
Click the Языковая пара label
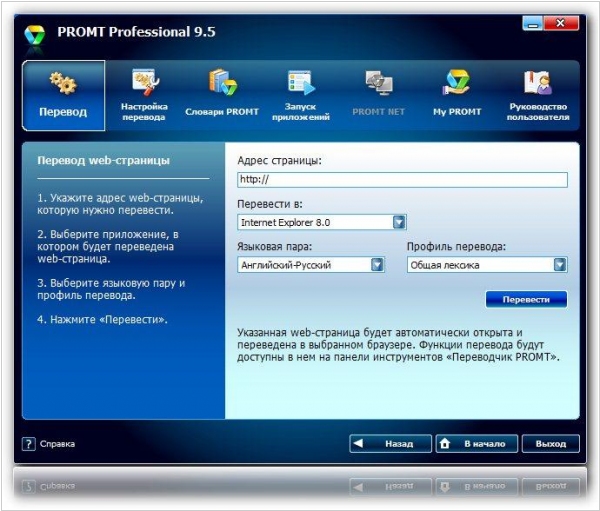[274, 247]
